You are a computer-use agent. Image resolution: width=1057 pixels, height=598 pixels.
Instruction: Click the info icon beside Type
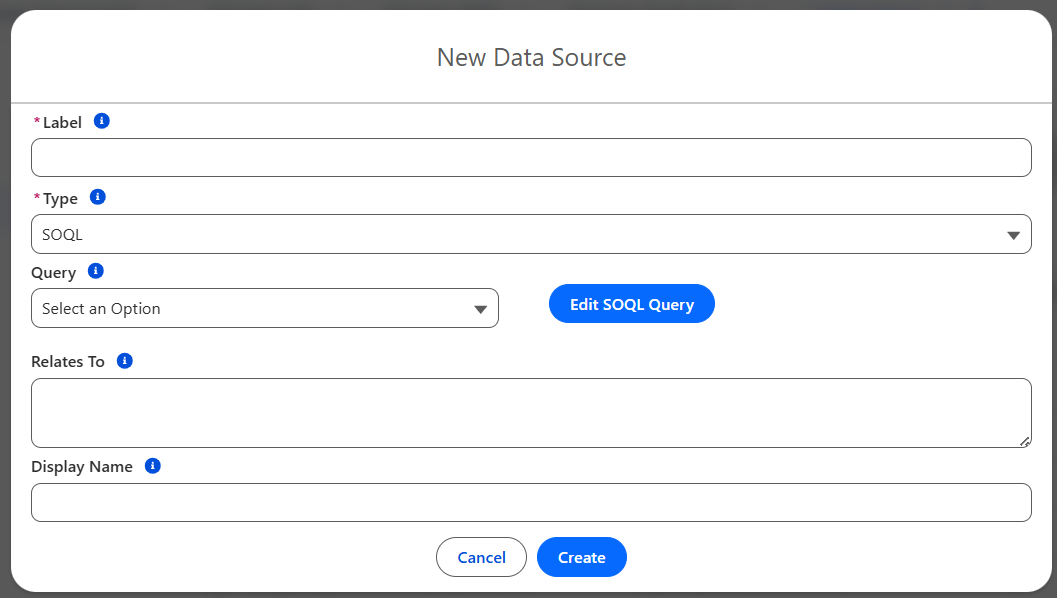point(97,197)
